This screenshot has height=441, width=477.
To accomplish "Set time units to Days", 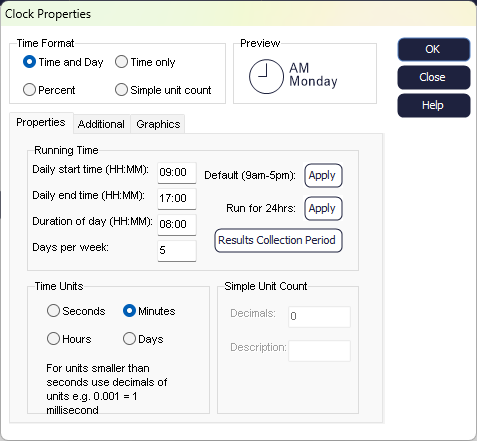I will 129,339.
